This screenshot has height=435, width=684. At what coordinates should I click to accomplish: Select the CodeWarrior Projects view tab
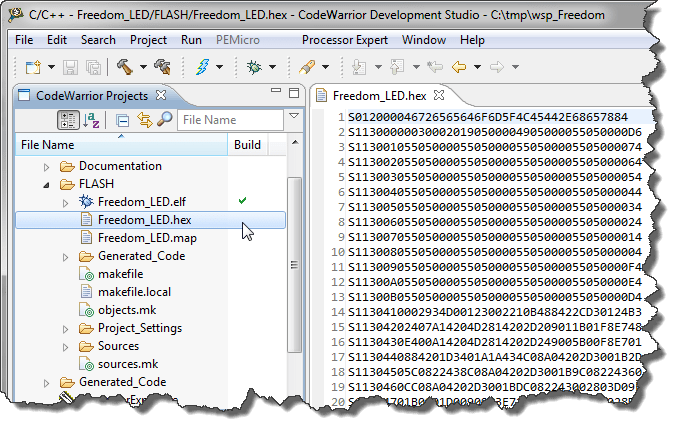tap(92, 96)
